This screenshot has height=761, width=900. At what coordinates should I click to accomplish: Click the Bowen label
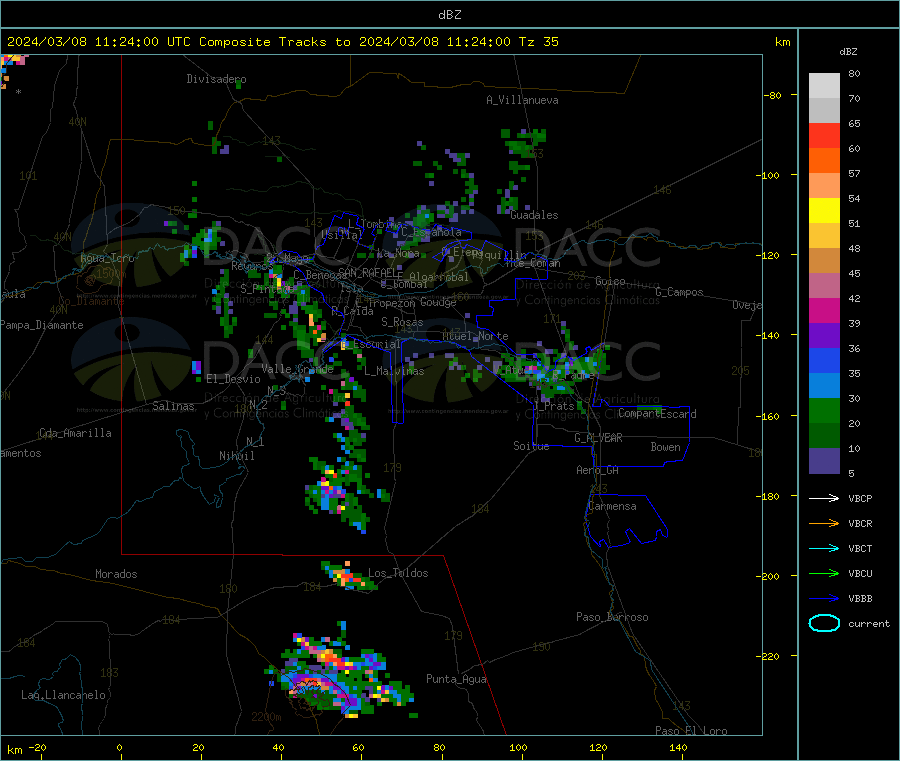(x=665, y=447)
